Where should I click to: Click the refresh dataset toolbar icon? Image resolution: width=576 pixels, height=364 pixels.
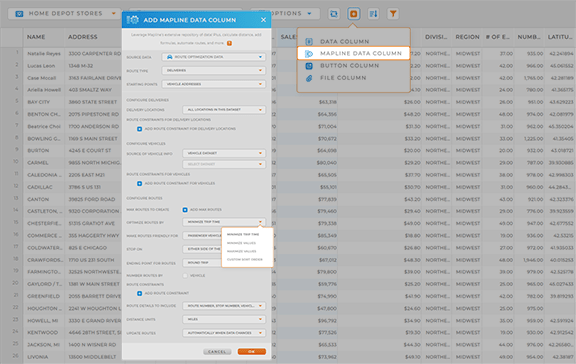[334, 14]
